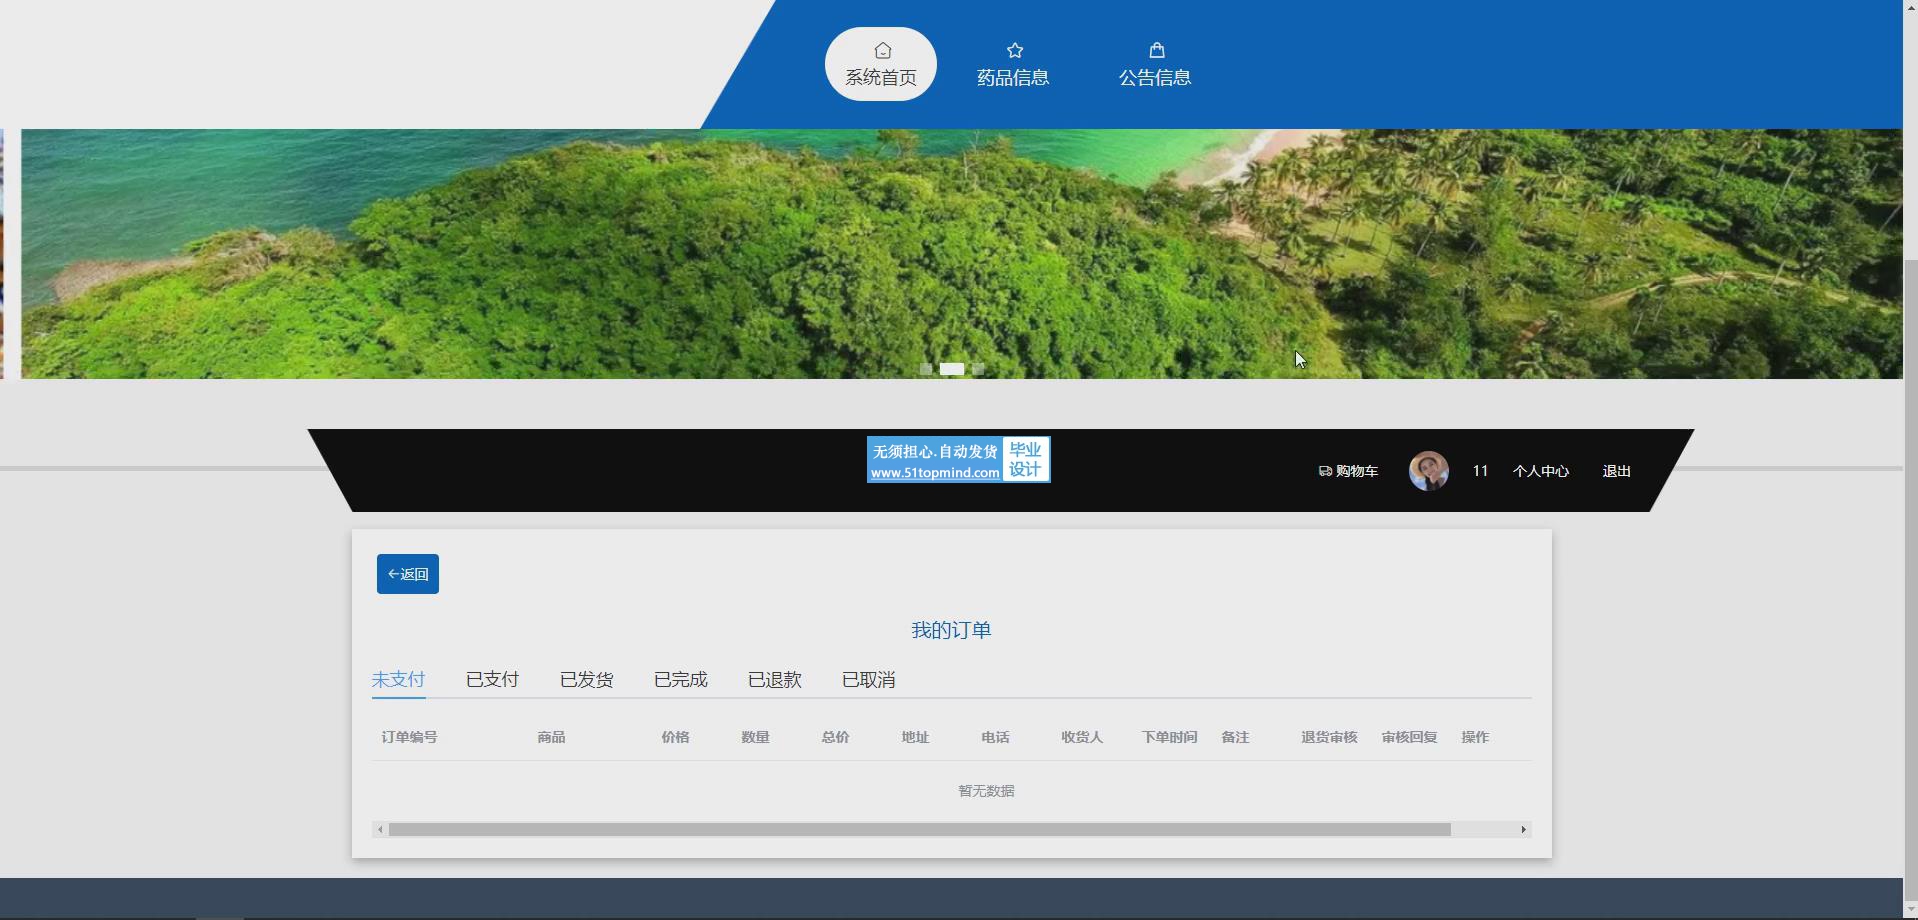This screenshot has height=920, width=1918.
Task: Open the 已取消 orders tab
Action: click(868, 680)
